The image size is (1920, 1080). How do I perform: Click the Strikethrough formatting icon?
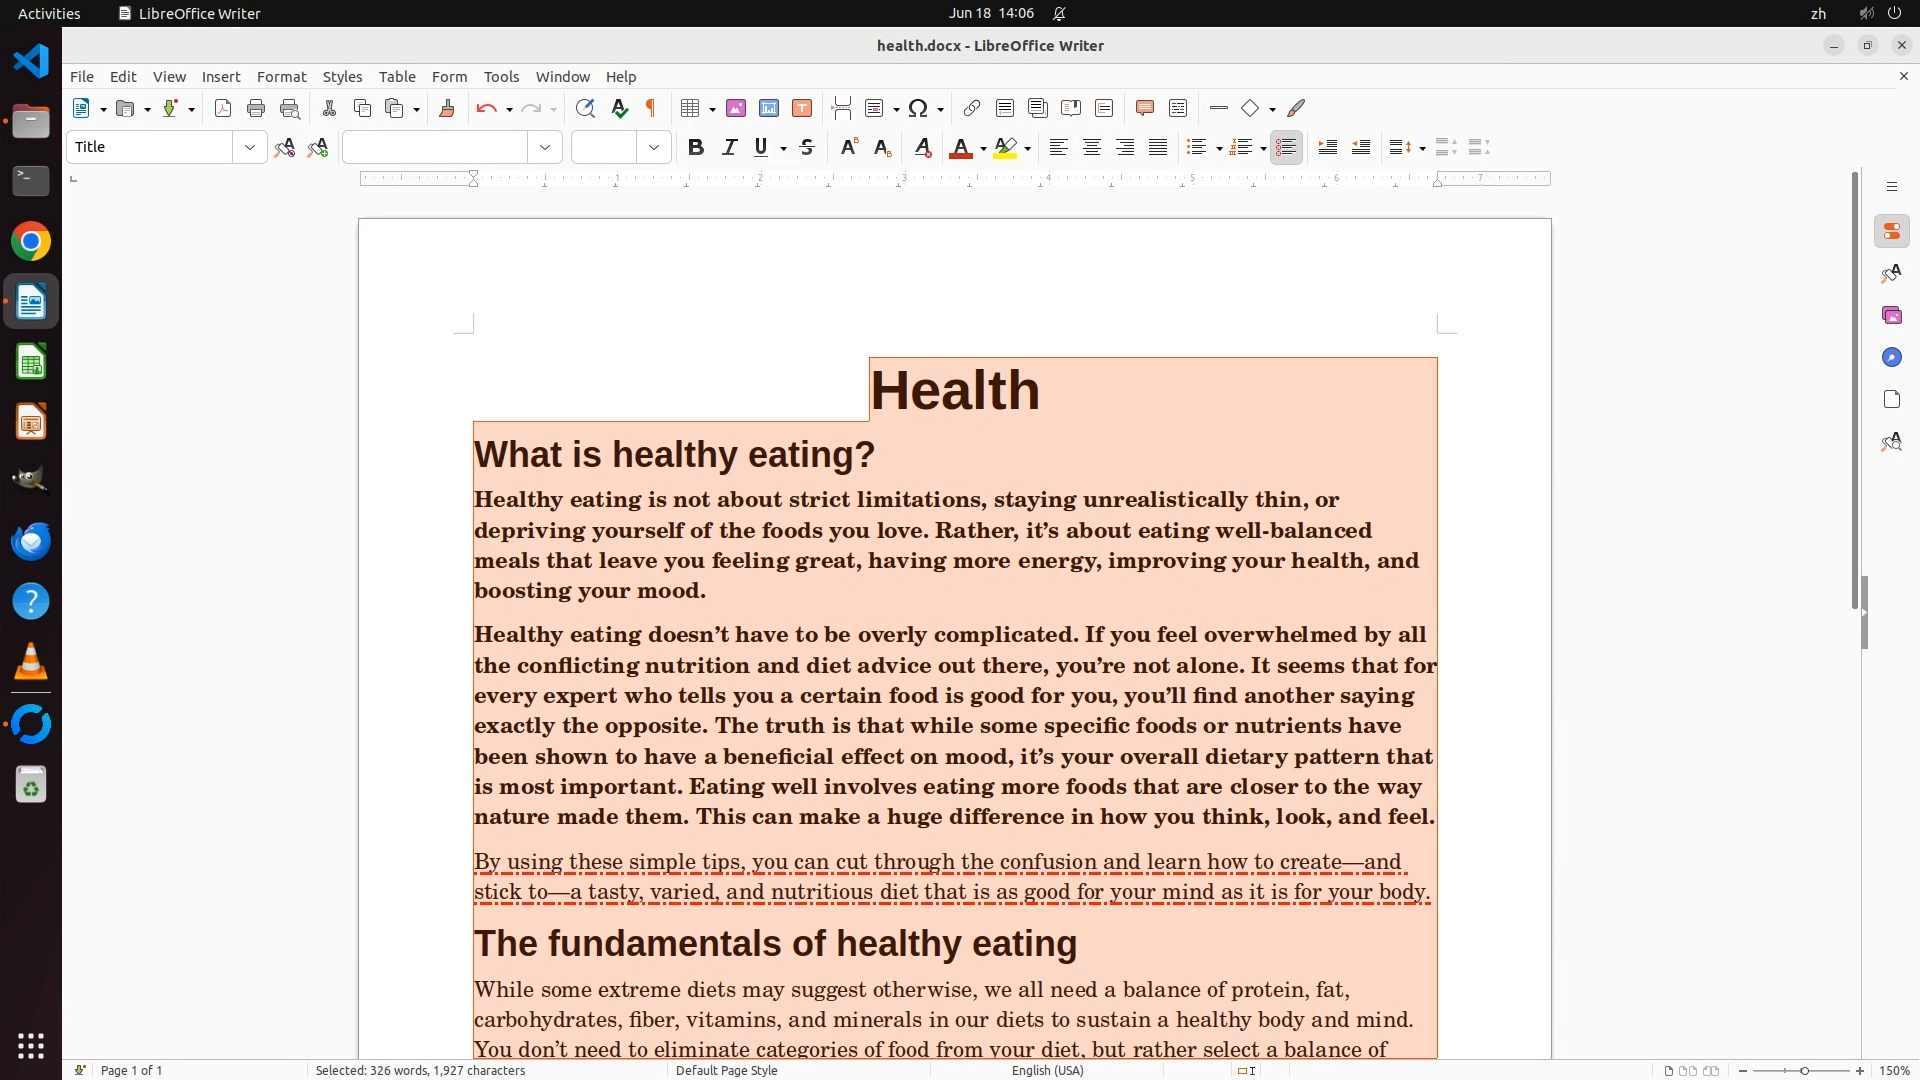point(807,148)
